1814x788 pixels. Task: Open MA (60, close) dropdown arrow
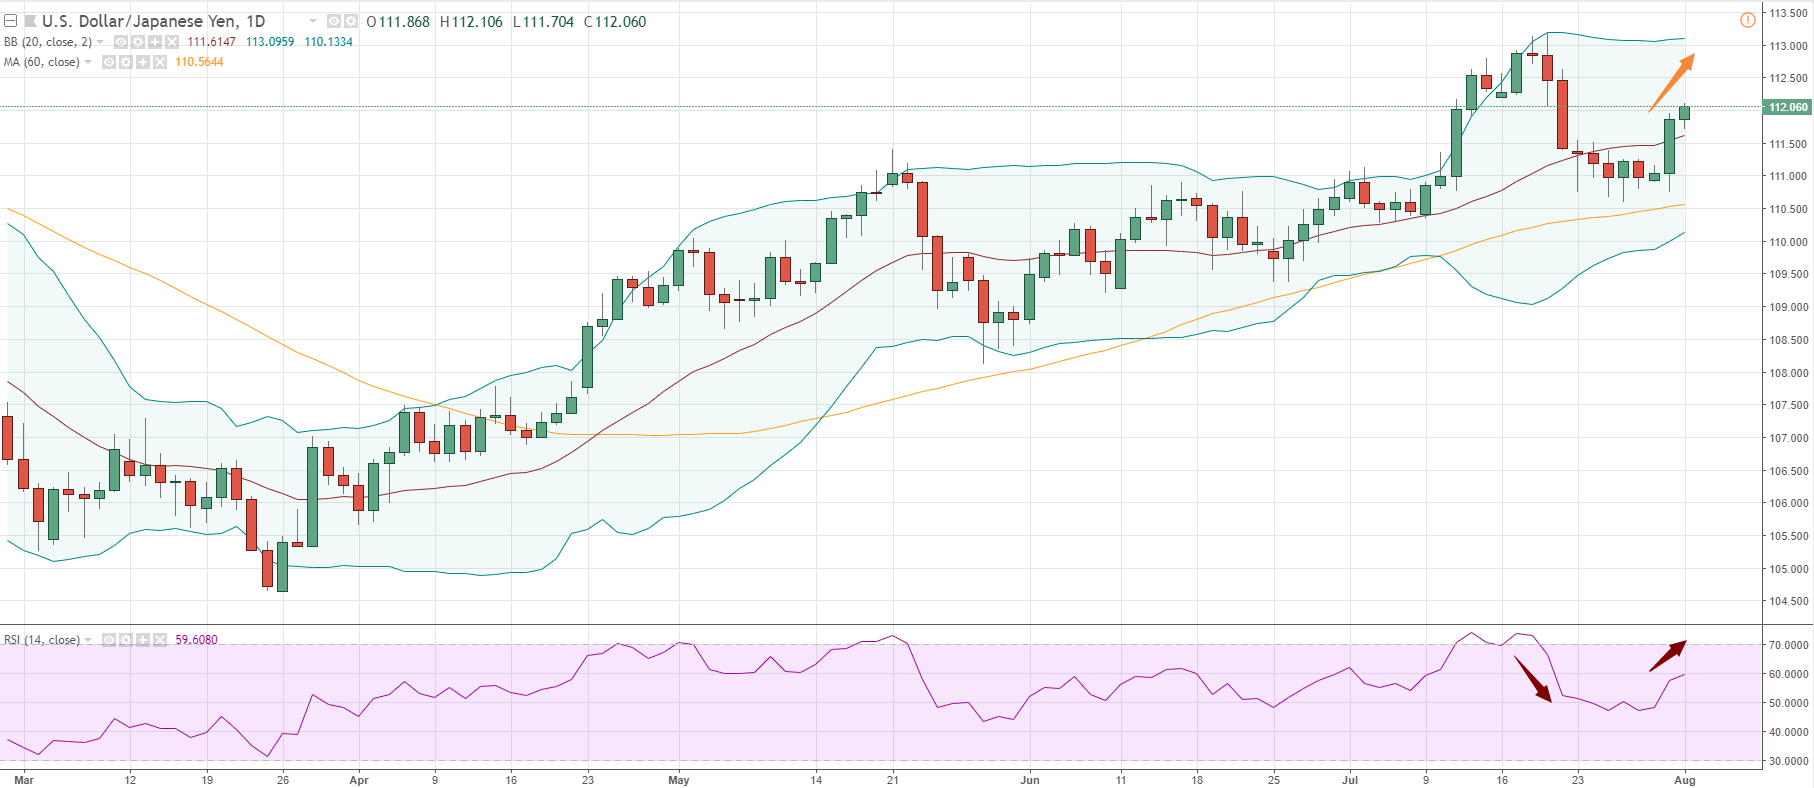pos(88,62)
